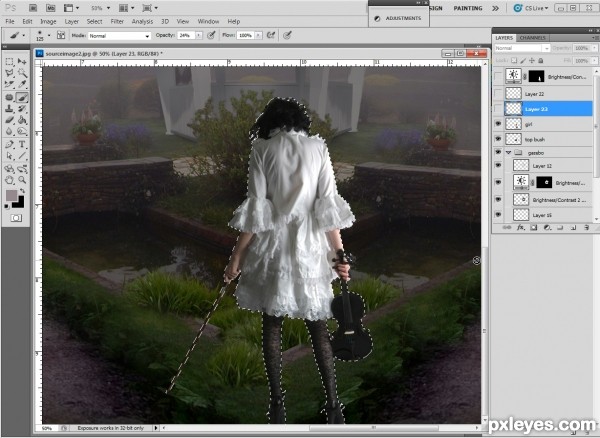The height and width of the screenshot is (438, 600).
Task: Hide Layer 15
Action: pos(498,215)
